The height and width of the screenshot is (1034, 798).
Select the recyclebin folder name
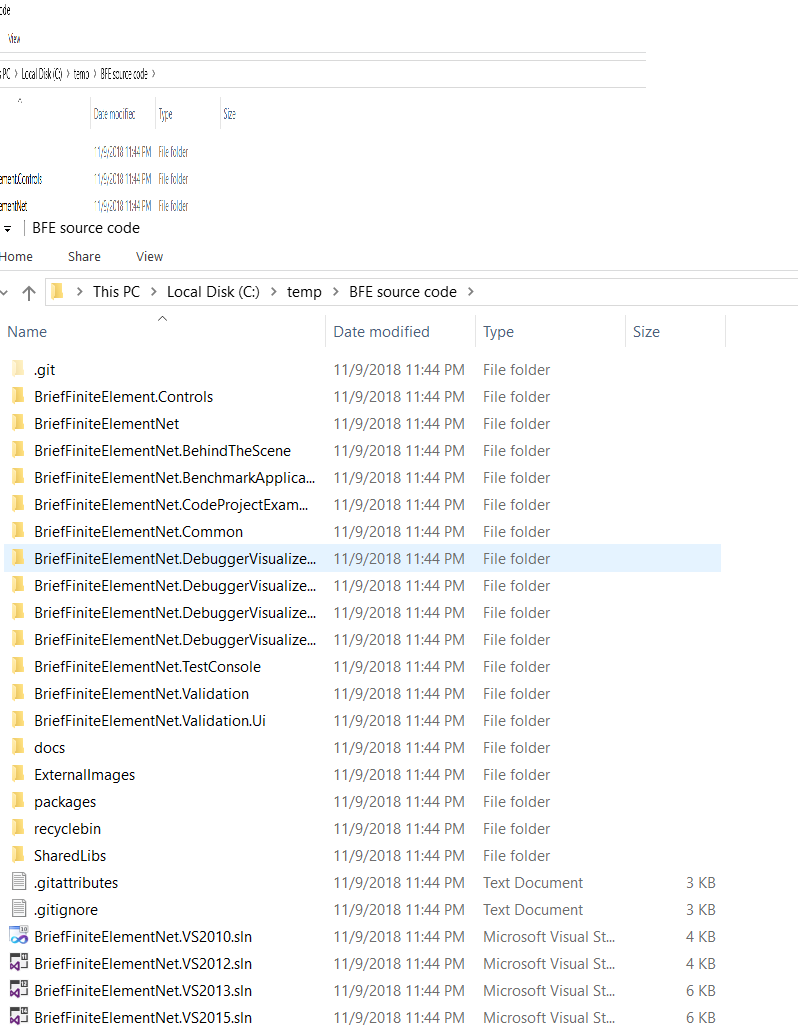pos(67,828)
